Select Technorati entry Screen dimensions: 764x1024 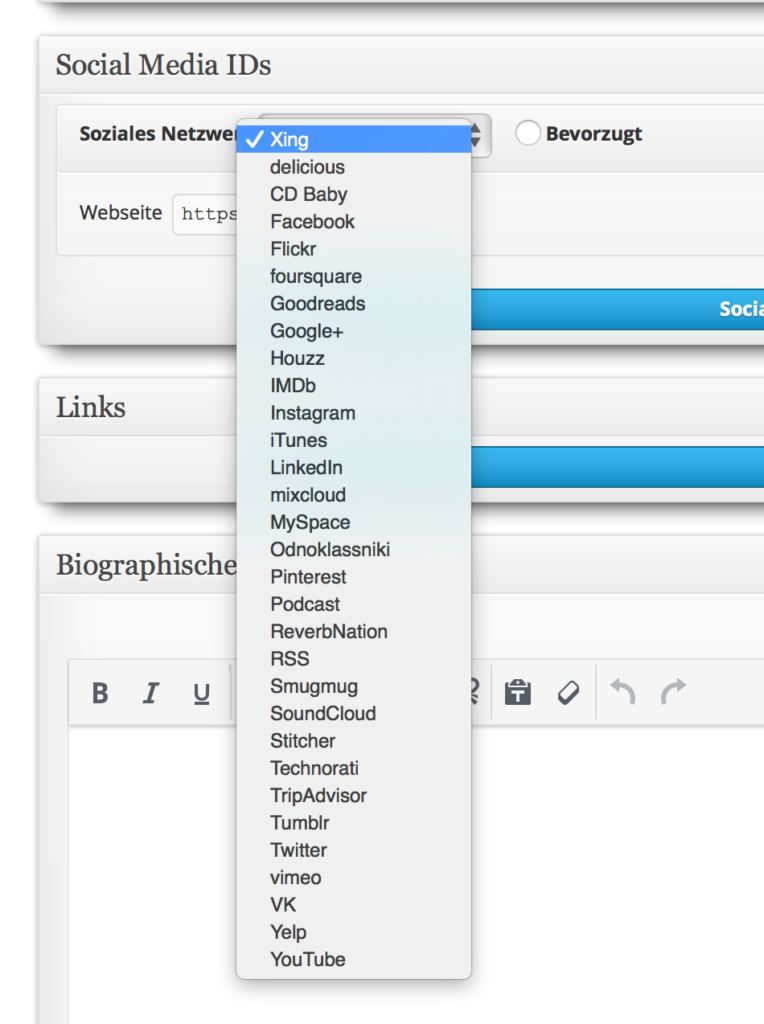[353, 768]
